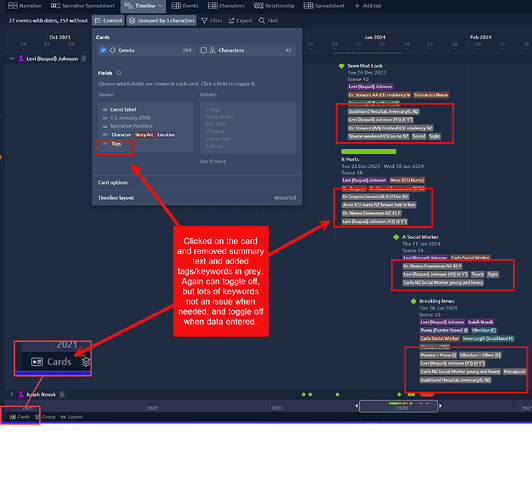Show the hidden Story Notes field

220,117
